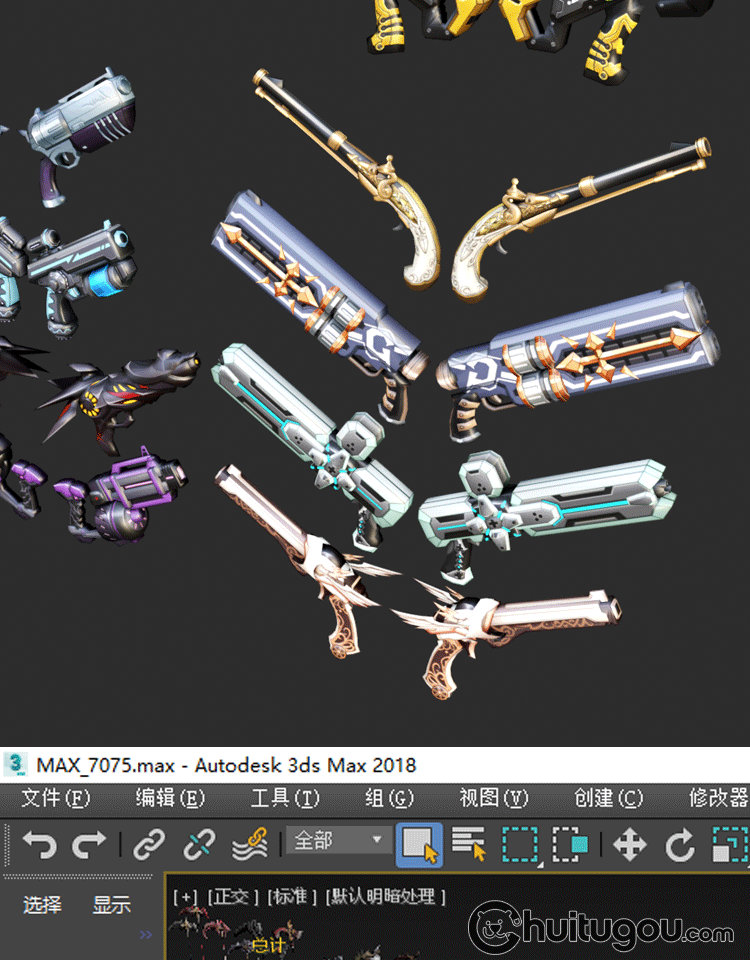
Task: Click the [默认明暗处理] viewport shading label
Action: point(386,896)
